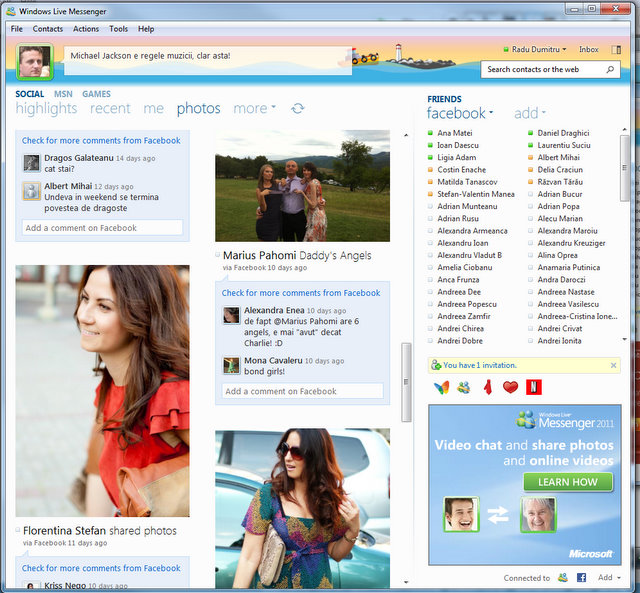This screenshot has width=640, height=593.
Task: Open the Daddy's Angels group photo
Action: click(302, 186)
